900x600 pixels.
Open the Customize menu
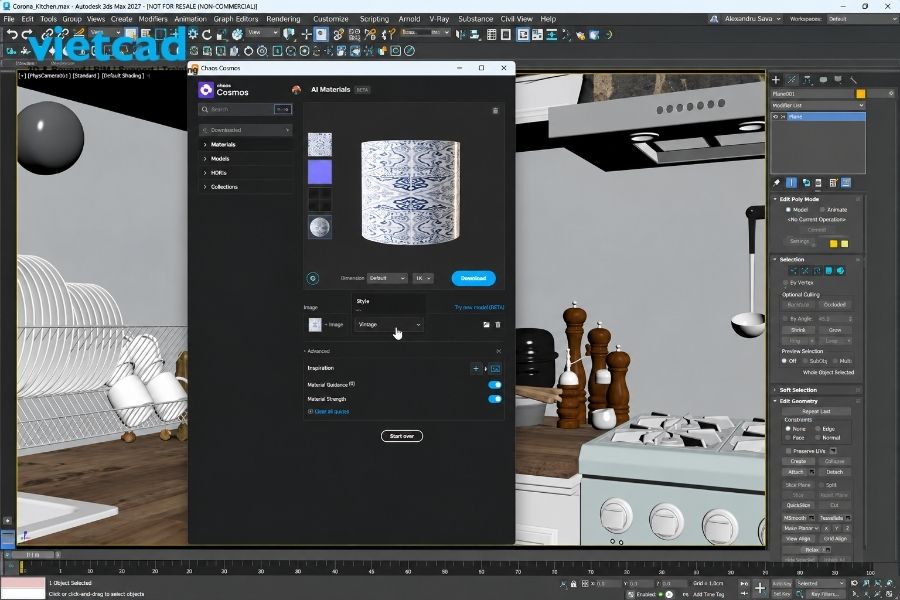[331, 19]
